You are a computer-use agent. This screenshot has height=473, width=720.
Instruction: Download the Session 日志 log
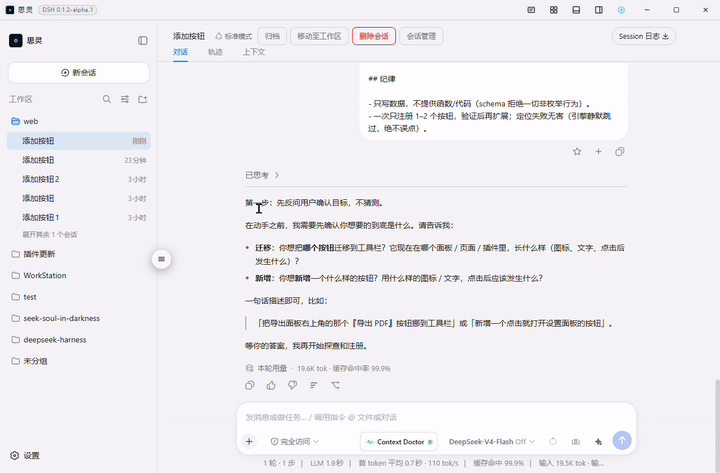coord(643,36)
